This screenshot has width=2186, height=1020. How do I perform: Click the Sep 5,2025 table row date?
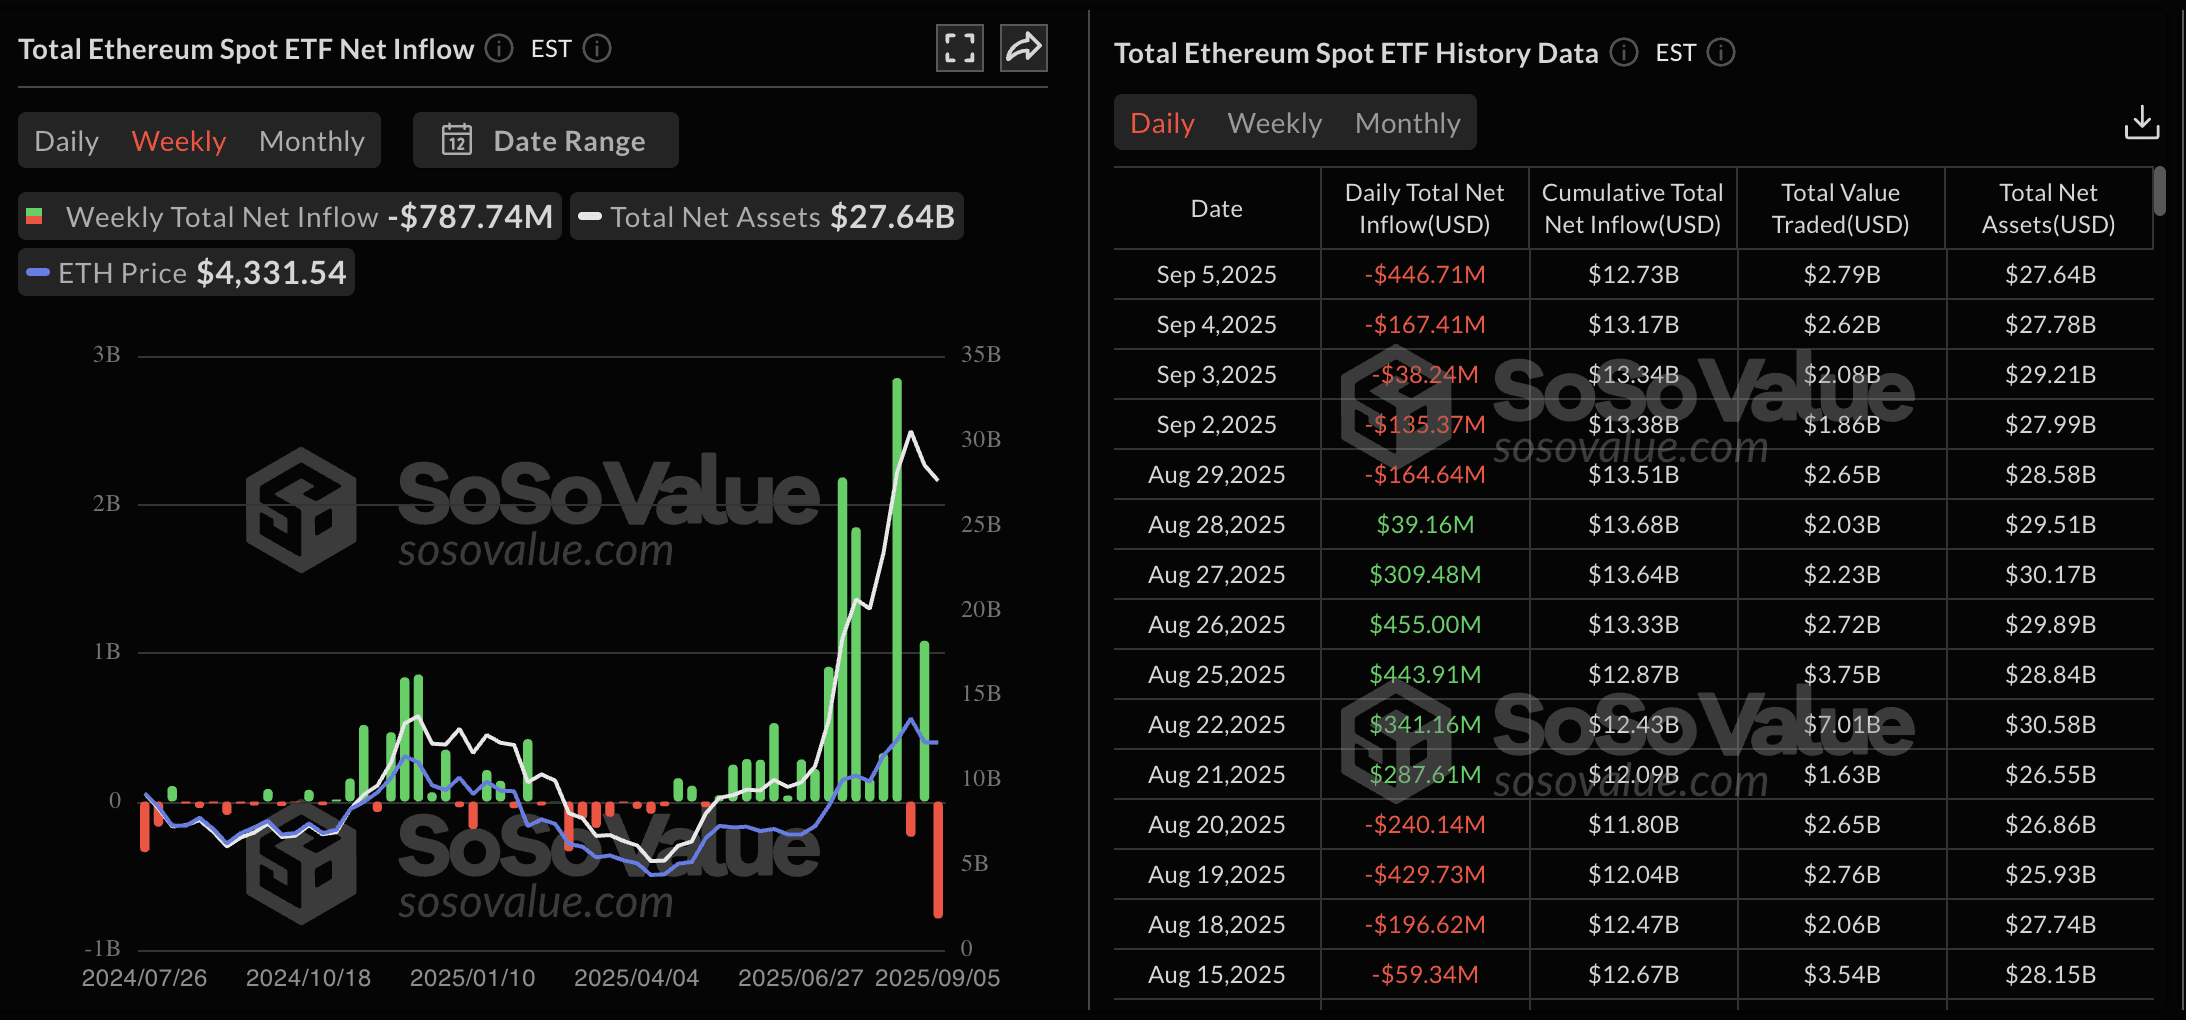point(1216,274)
